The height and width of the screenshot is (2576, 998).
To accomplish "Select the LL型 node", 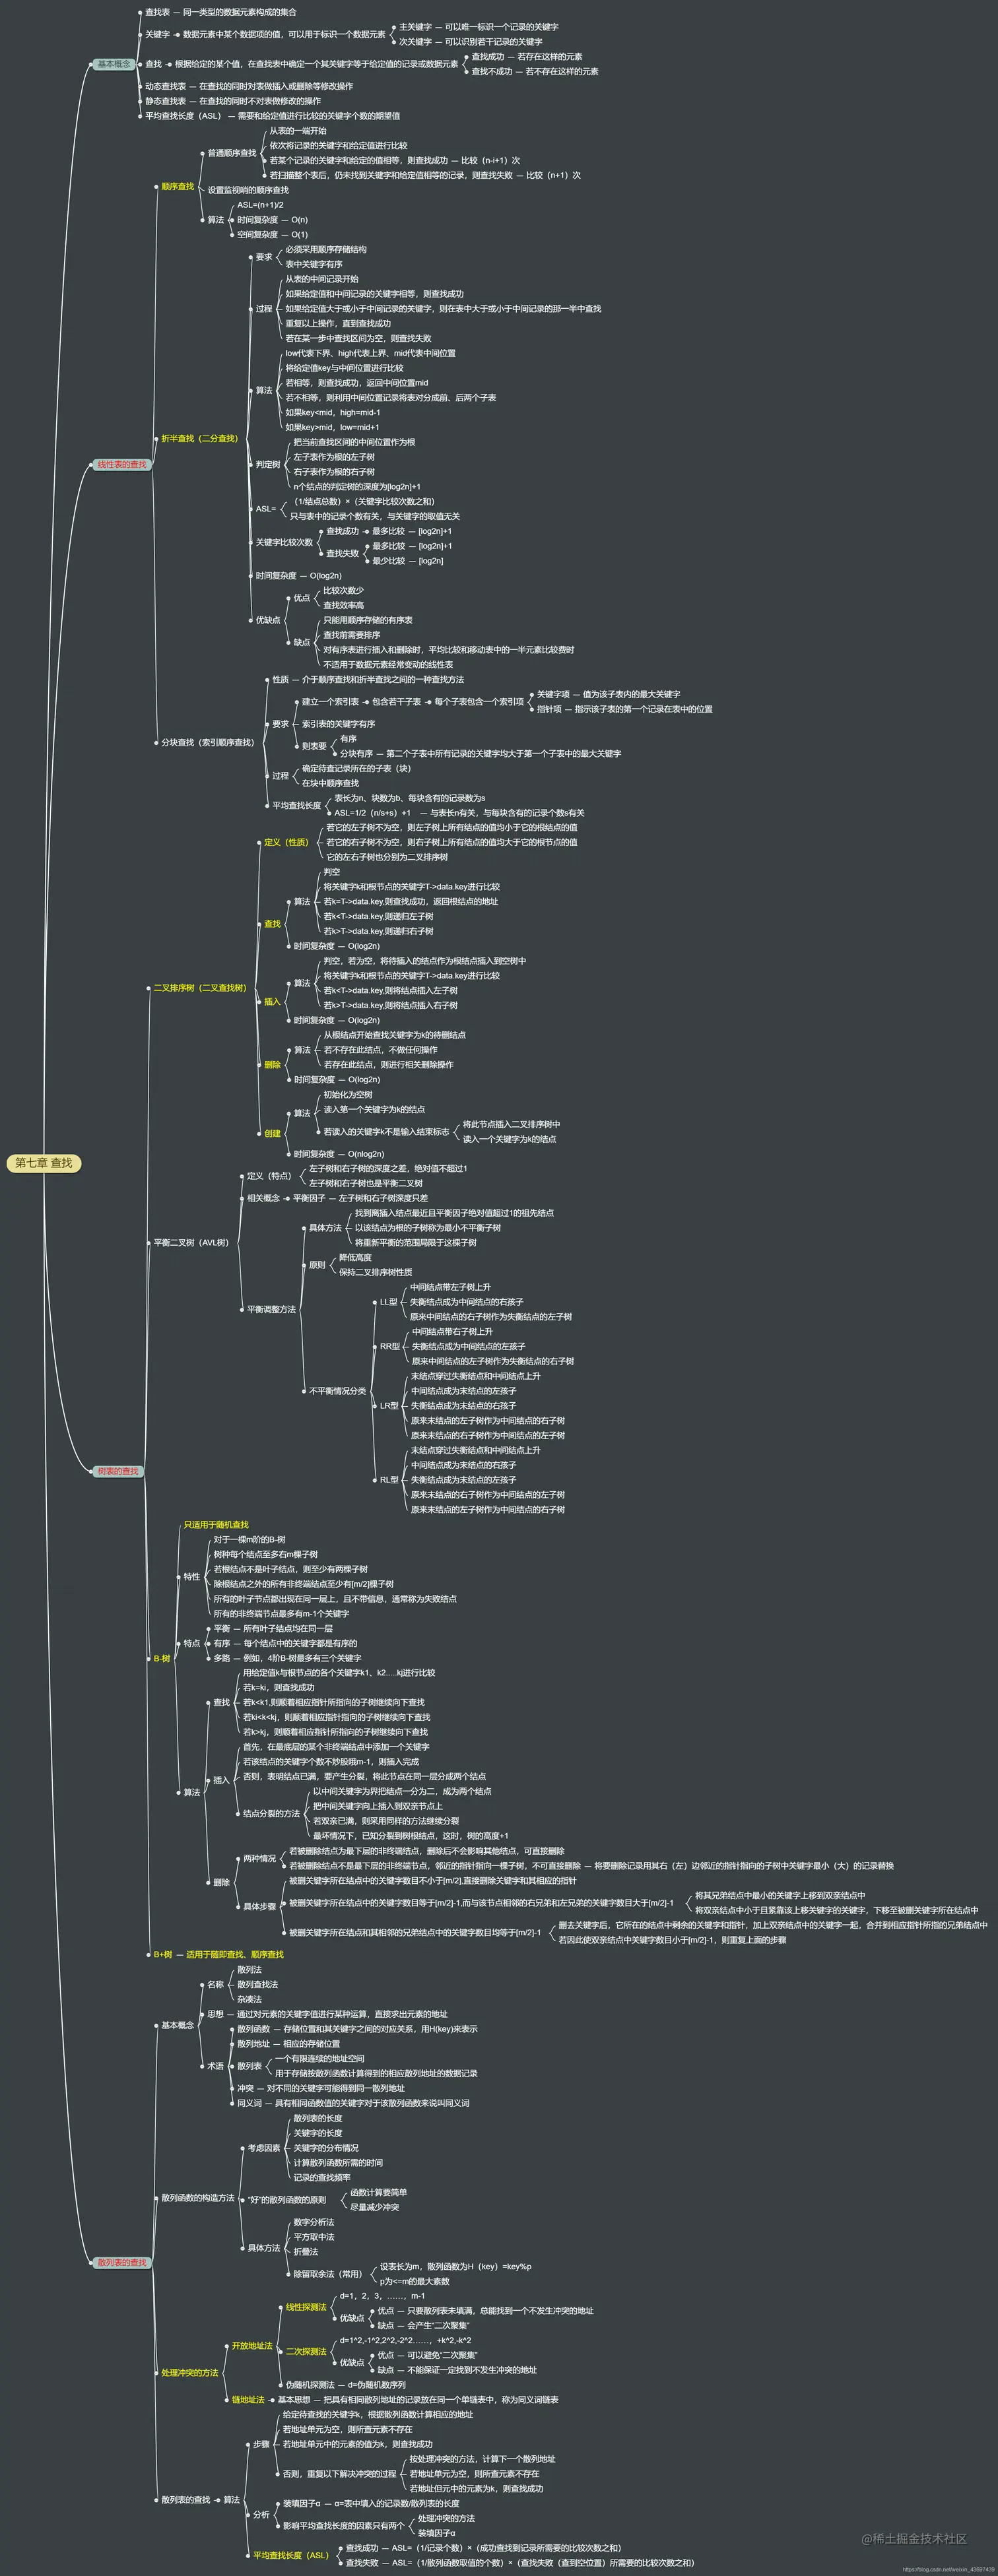I will 389,1302.
